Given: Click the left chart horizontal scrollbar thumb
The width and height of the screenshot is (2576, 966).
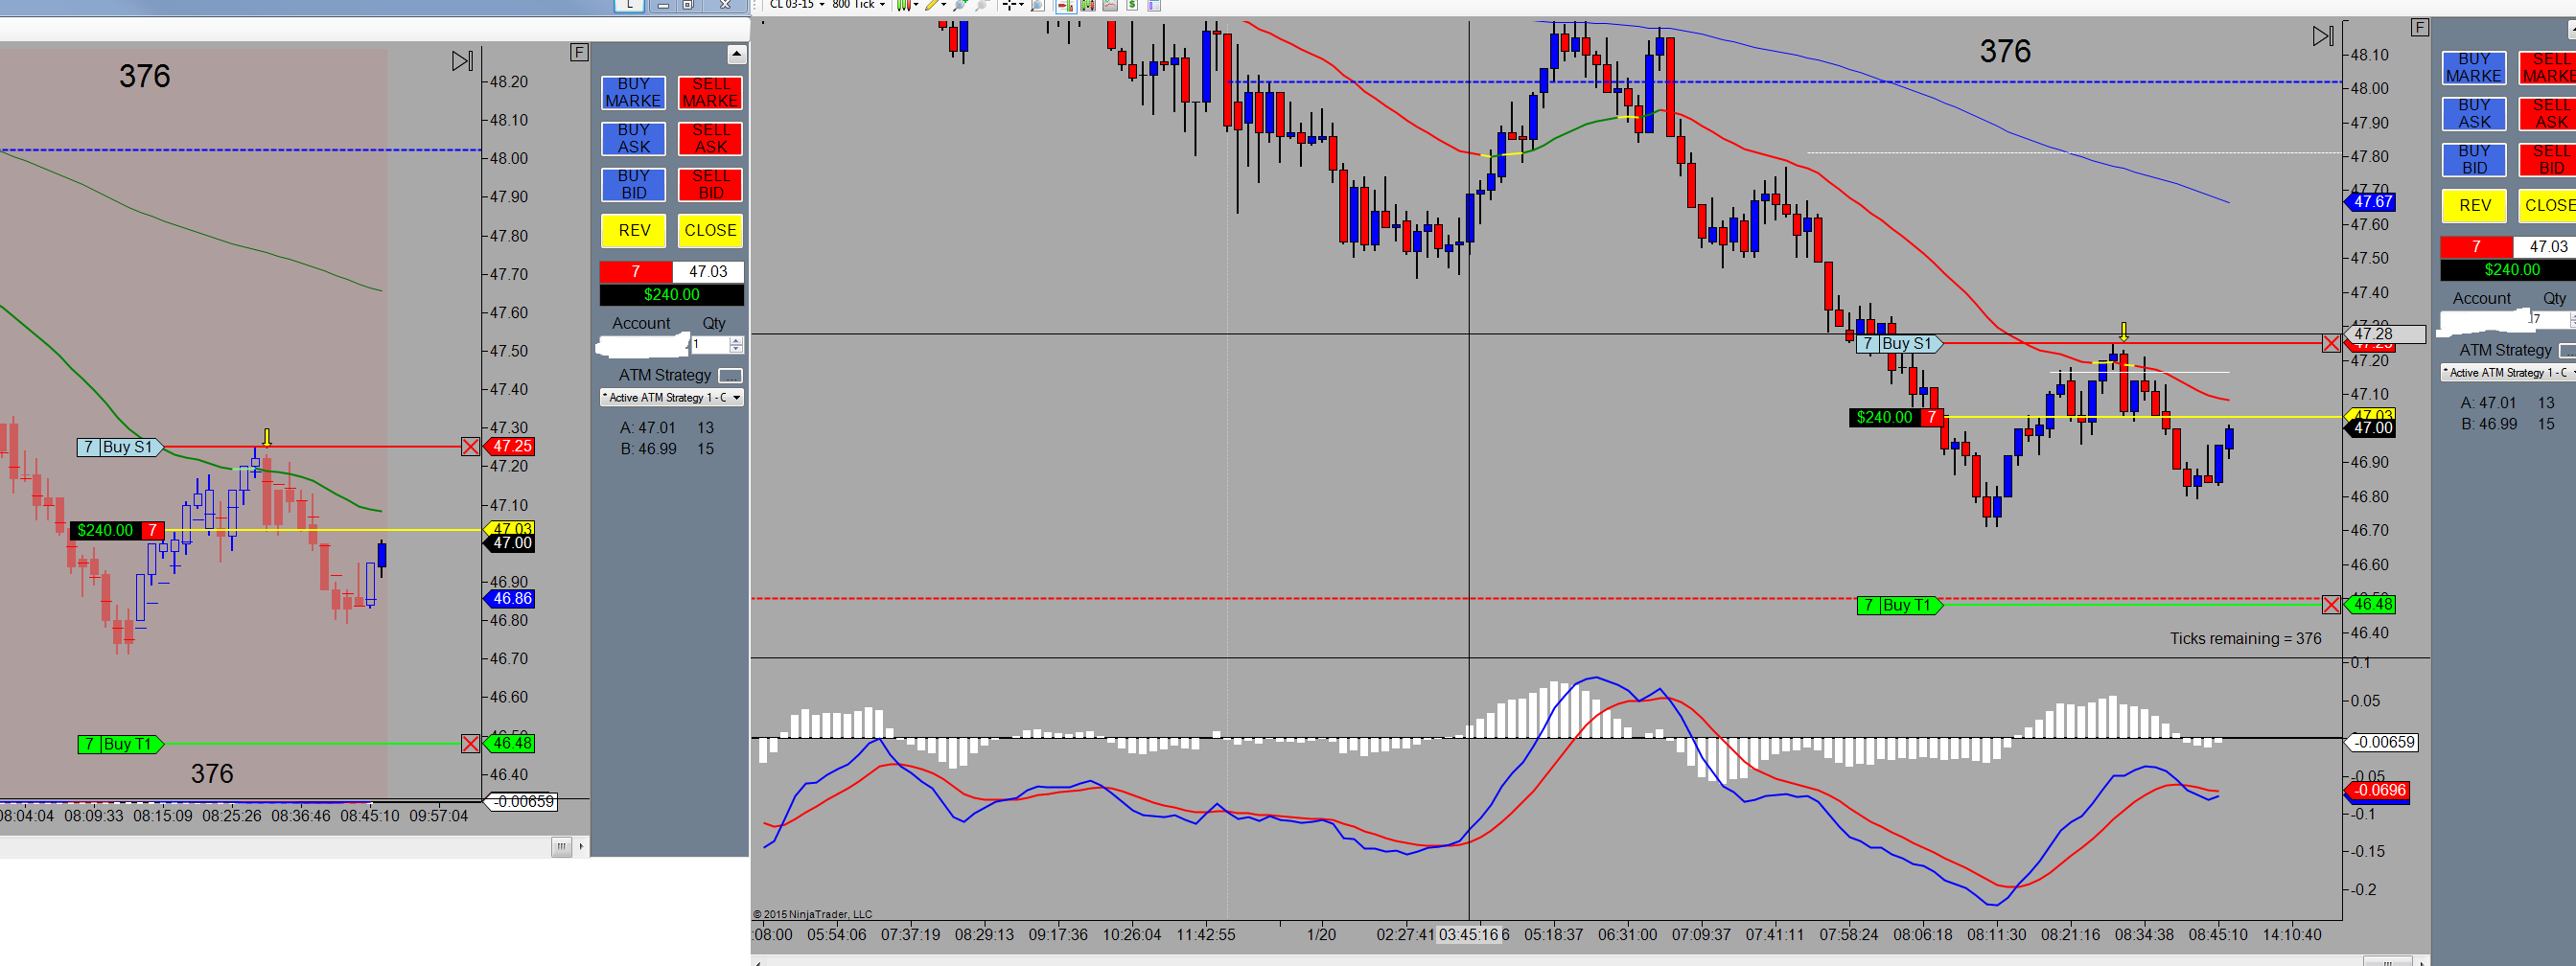Looking at the screenshot, I should pyautogui.click(x=561, y=846).
